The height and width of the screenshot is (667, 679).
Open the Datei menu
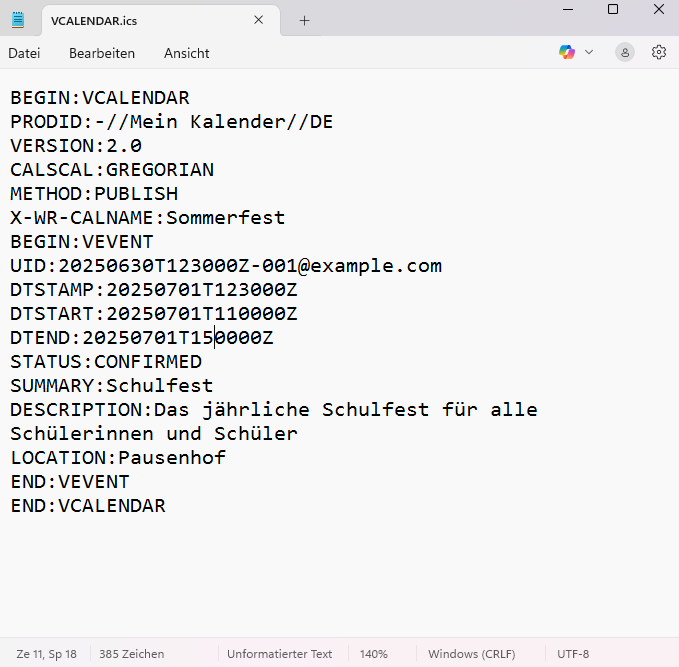[24, 53]
